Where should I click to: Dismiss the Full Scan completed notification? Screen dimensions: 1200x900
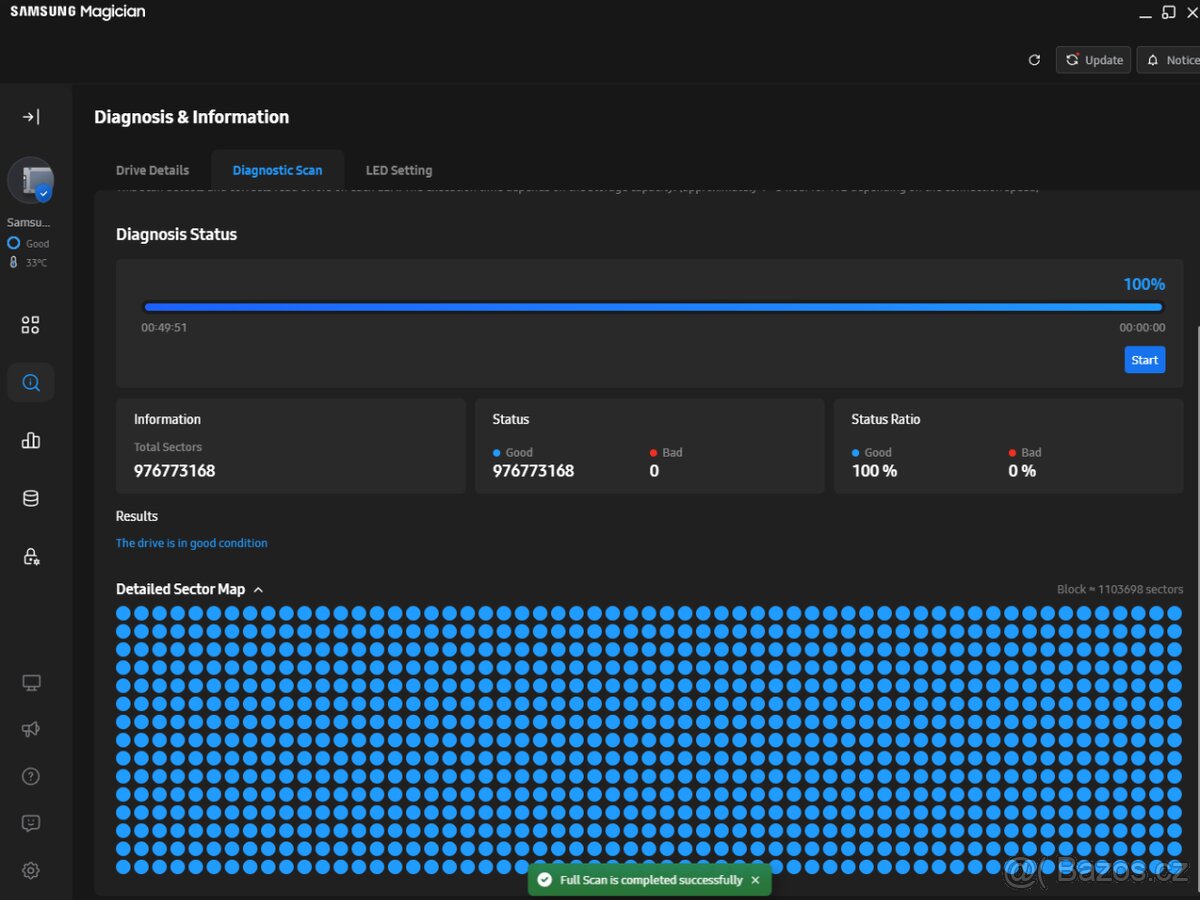(755, 880)
